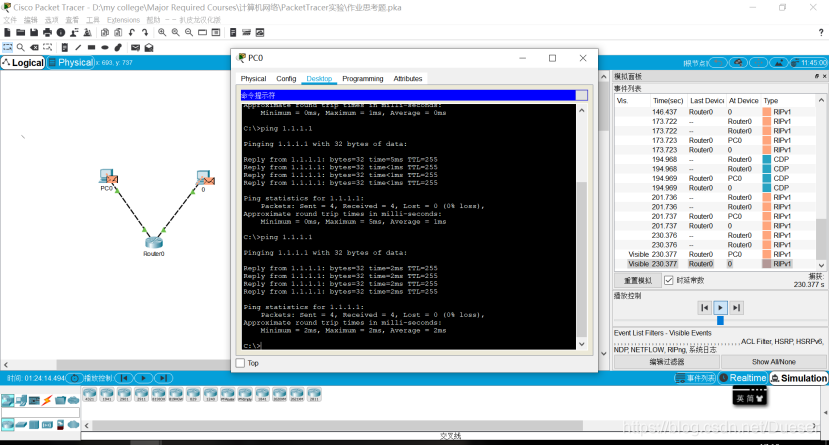This screenshot has width=830, height=446.
Task: Switch to Realtime mode
Action: 742,378
